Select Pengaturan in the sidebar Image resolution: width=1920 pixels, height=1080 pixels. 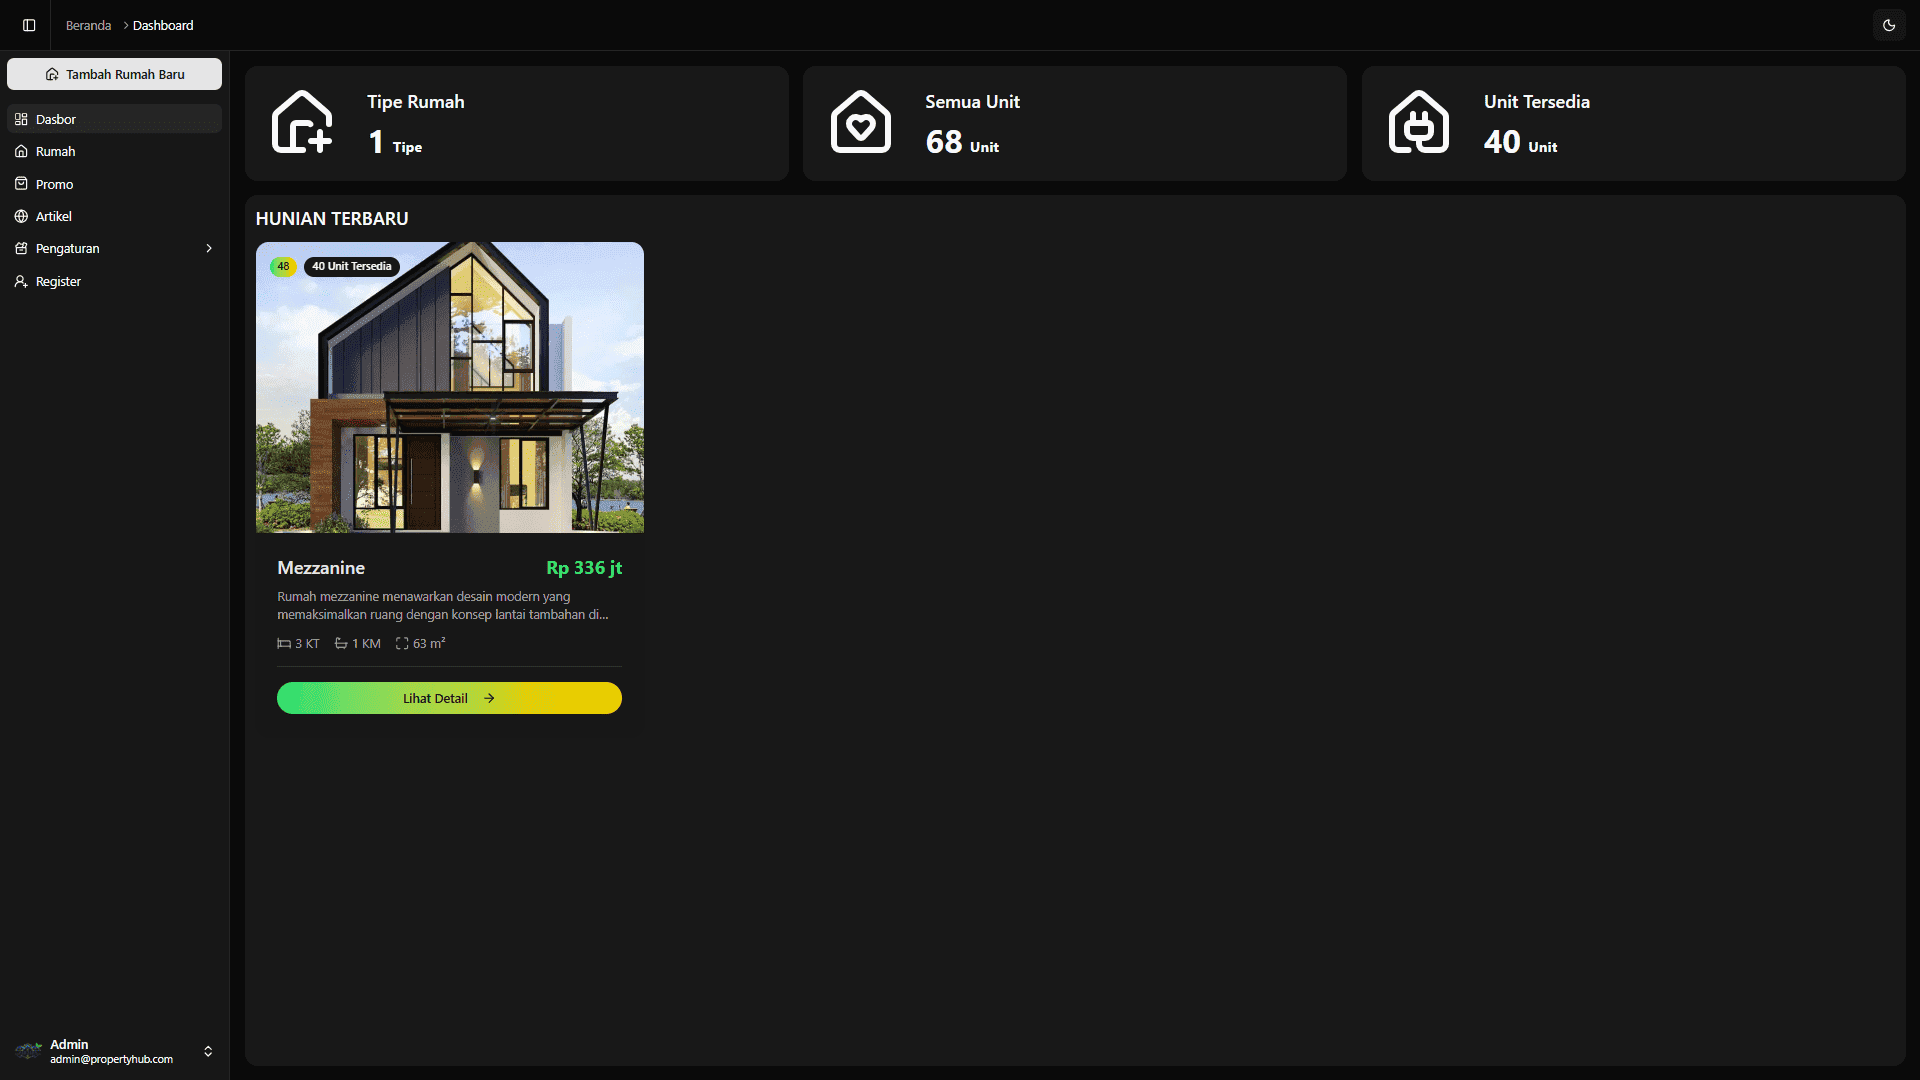[114, 248]
